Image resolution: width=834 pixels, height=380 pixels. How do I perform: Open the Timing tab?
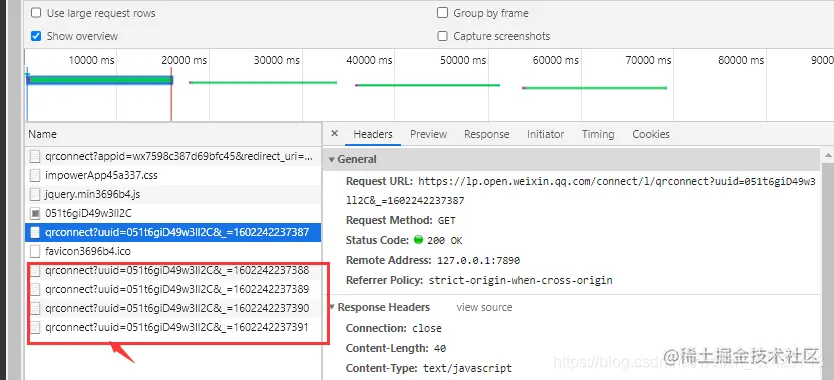click(x=598, y=134)
